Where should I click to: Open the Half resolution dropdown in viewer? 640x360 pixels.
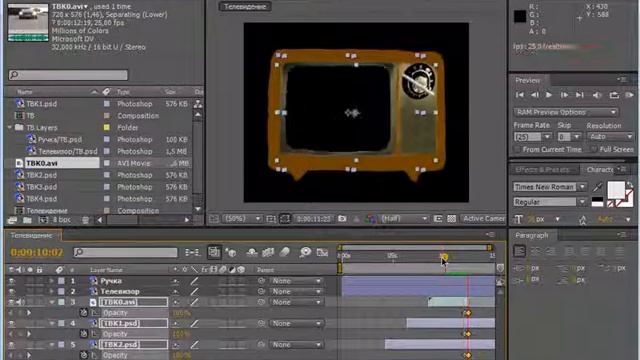pos(403,219)
